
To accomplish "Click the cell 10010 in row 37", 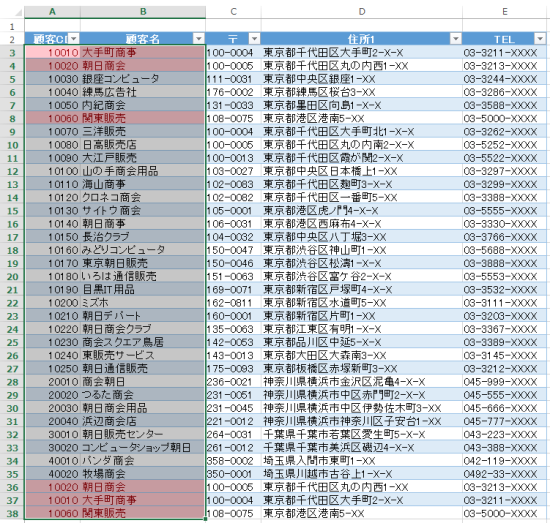I will pos(52,500).
